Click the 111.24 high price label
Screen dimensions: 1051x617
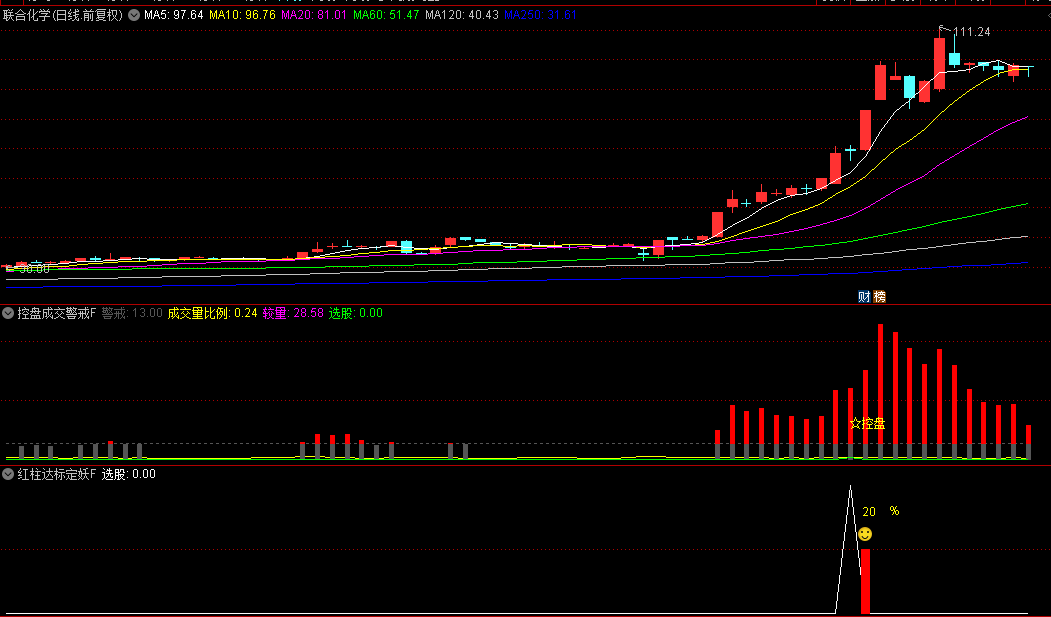point(971,31)
